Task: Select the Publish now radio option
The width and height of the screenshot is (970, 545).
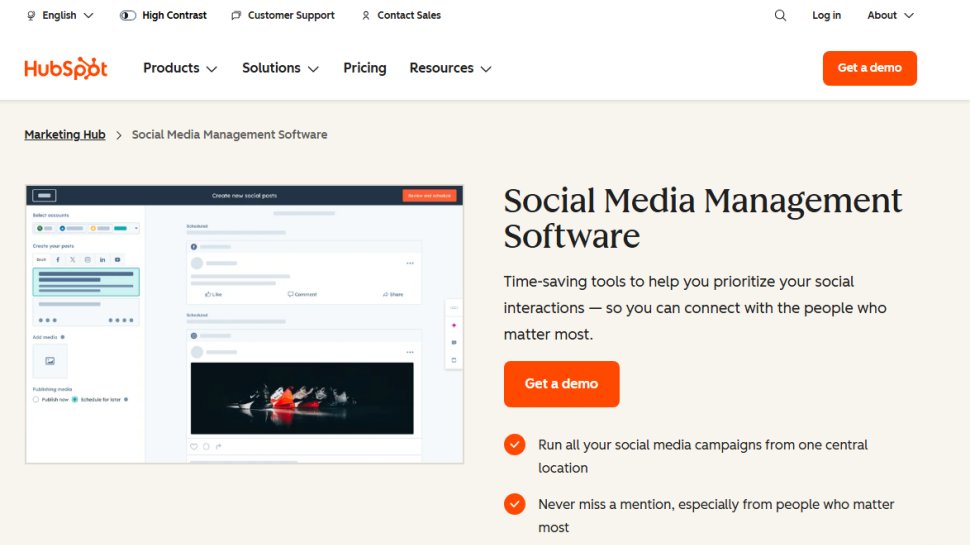Action: pos(36,399)
